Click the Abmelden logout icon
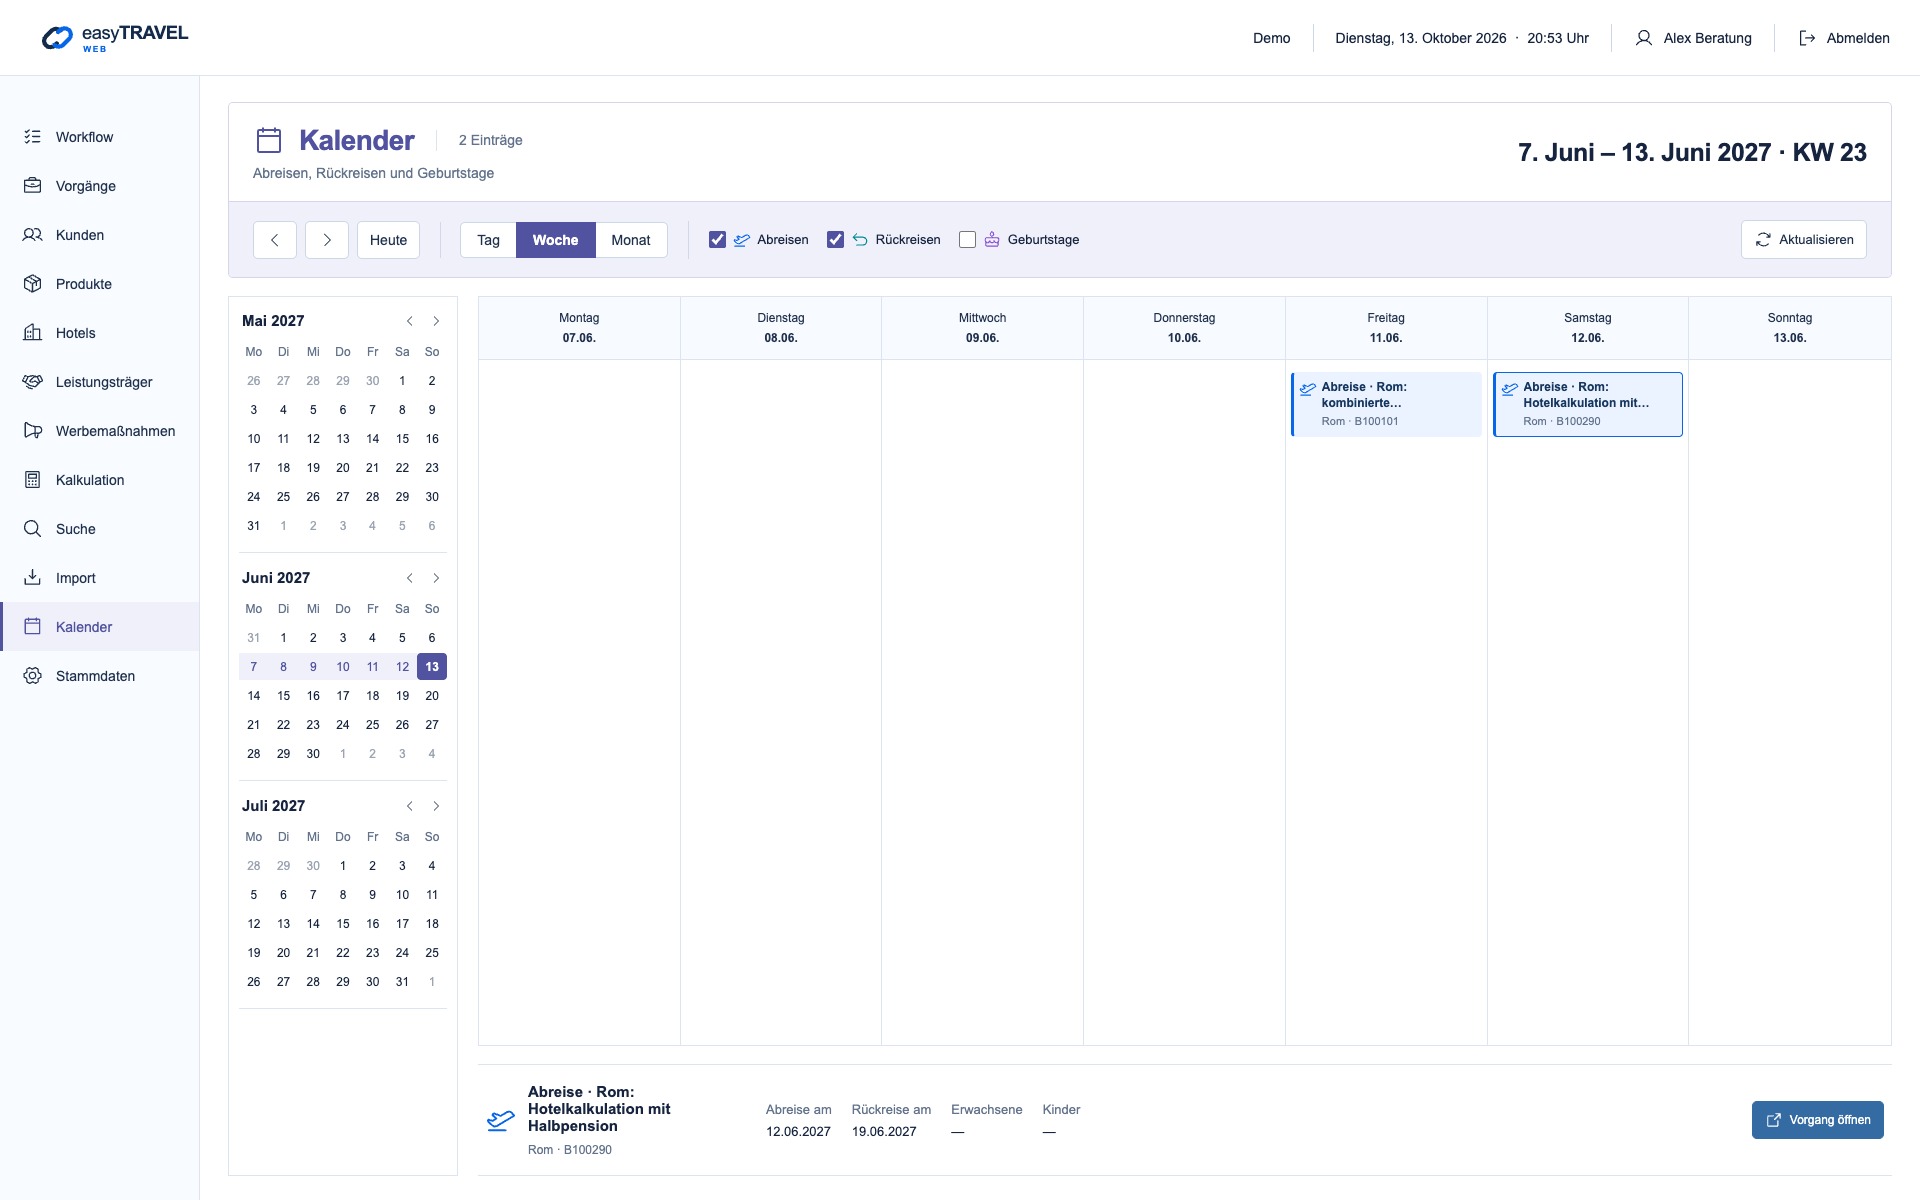Screen dimensions: 1920x1200 coord(1807,38)
